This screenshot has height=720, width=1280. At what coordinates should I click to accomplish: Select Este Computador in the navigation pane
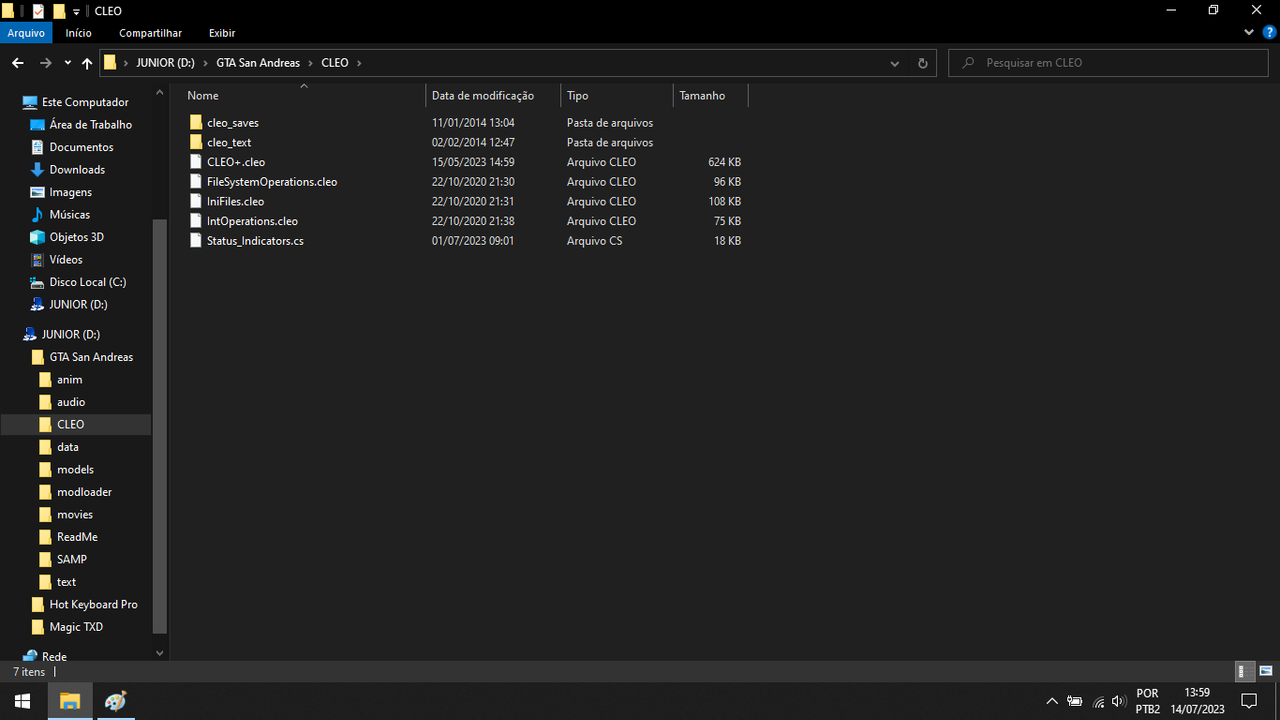tap(85, 102)
